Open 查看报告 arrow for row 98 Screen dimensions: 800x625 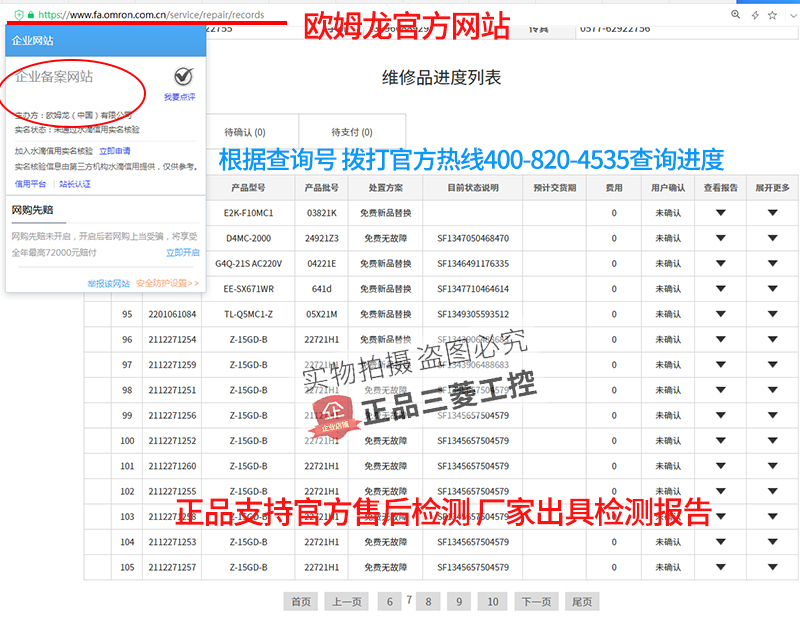720,390
